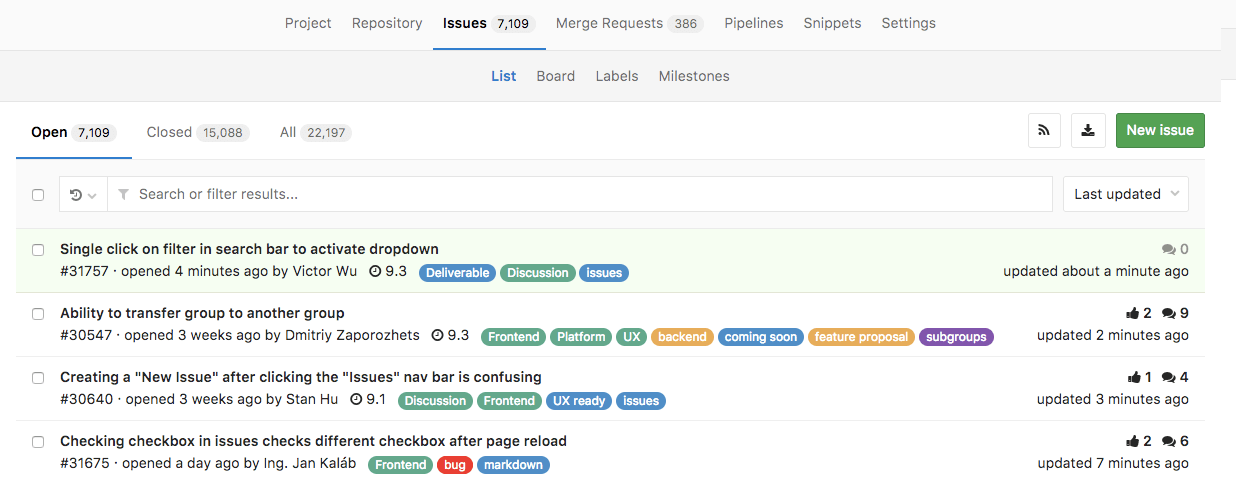Click thumbs-up icon on the checkbox reload issue

pyautogui.click(x=1133, y=441)
